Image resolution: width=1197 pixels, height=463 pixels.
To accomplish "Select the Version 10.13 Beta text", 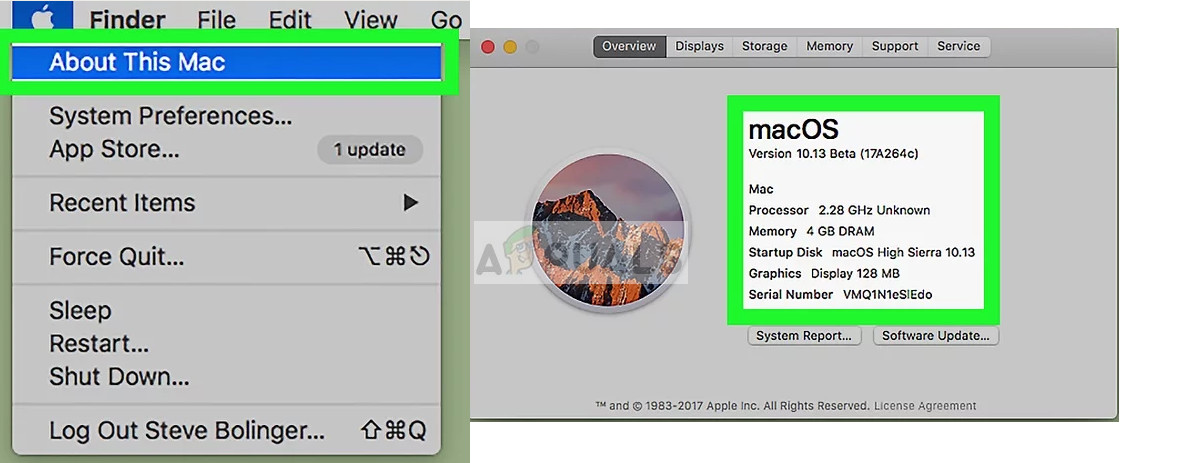I will (x=834, y=154).
